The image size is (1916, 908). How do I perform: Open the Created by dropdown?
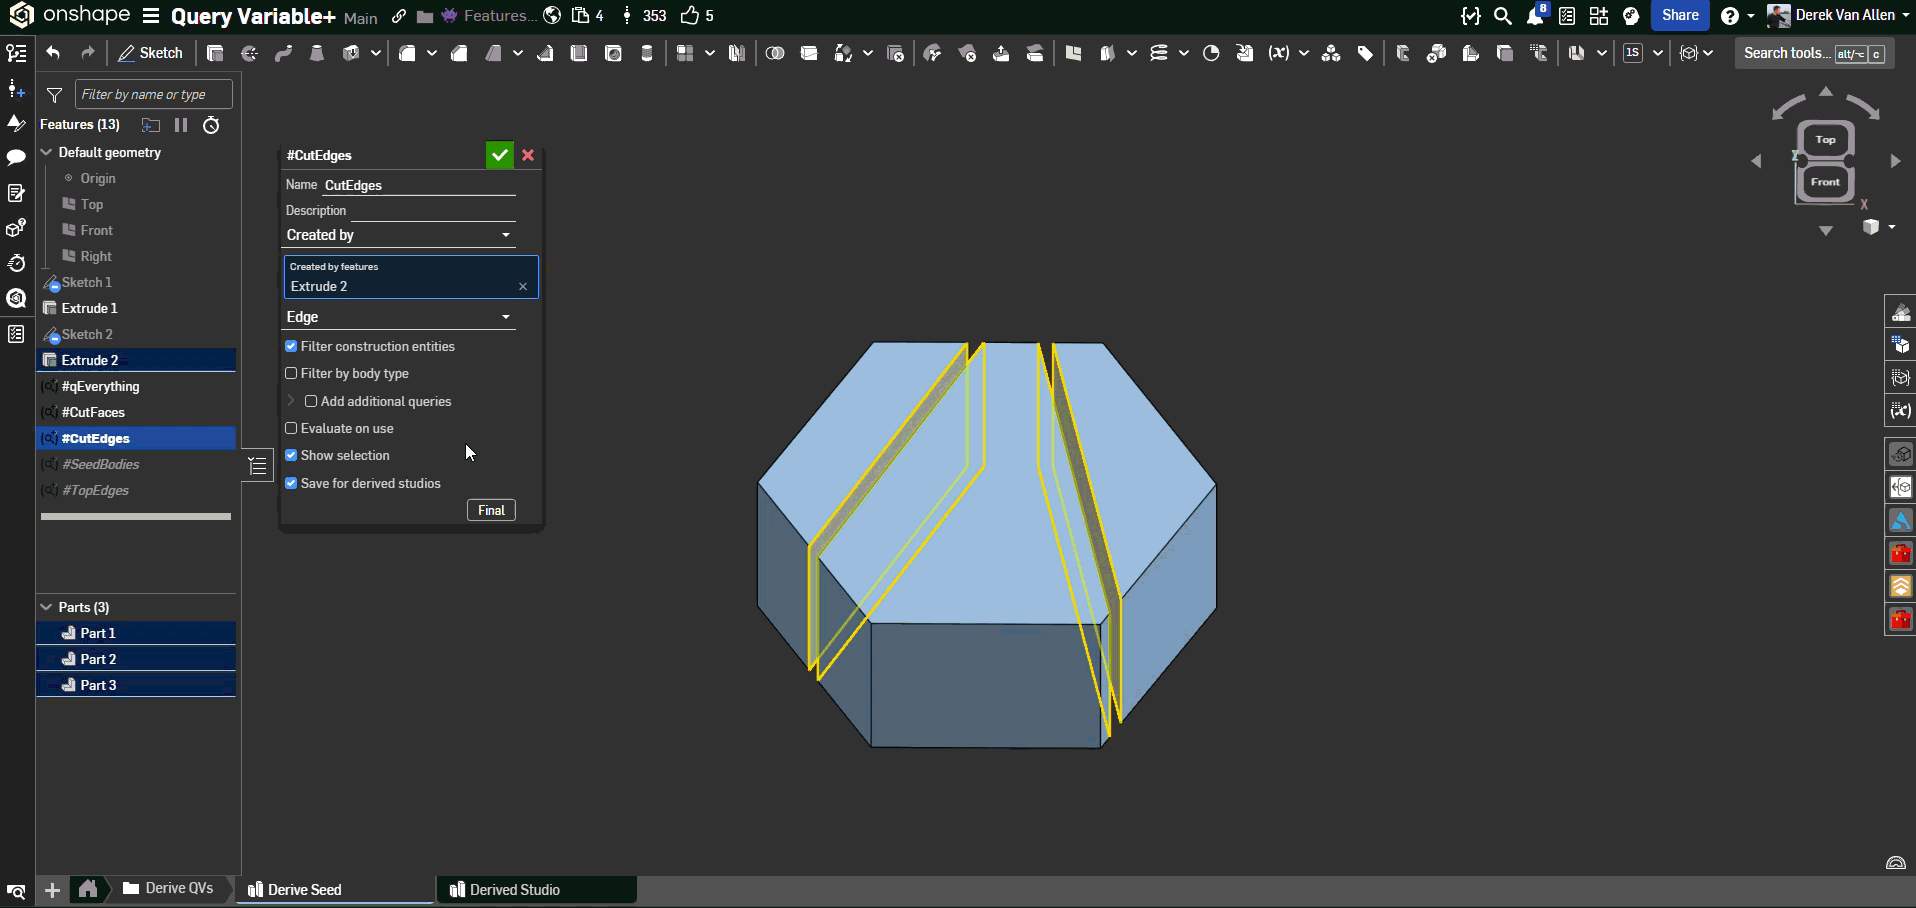coord(399,235)
